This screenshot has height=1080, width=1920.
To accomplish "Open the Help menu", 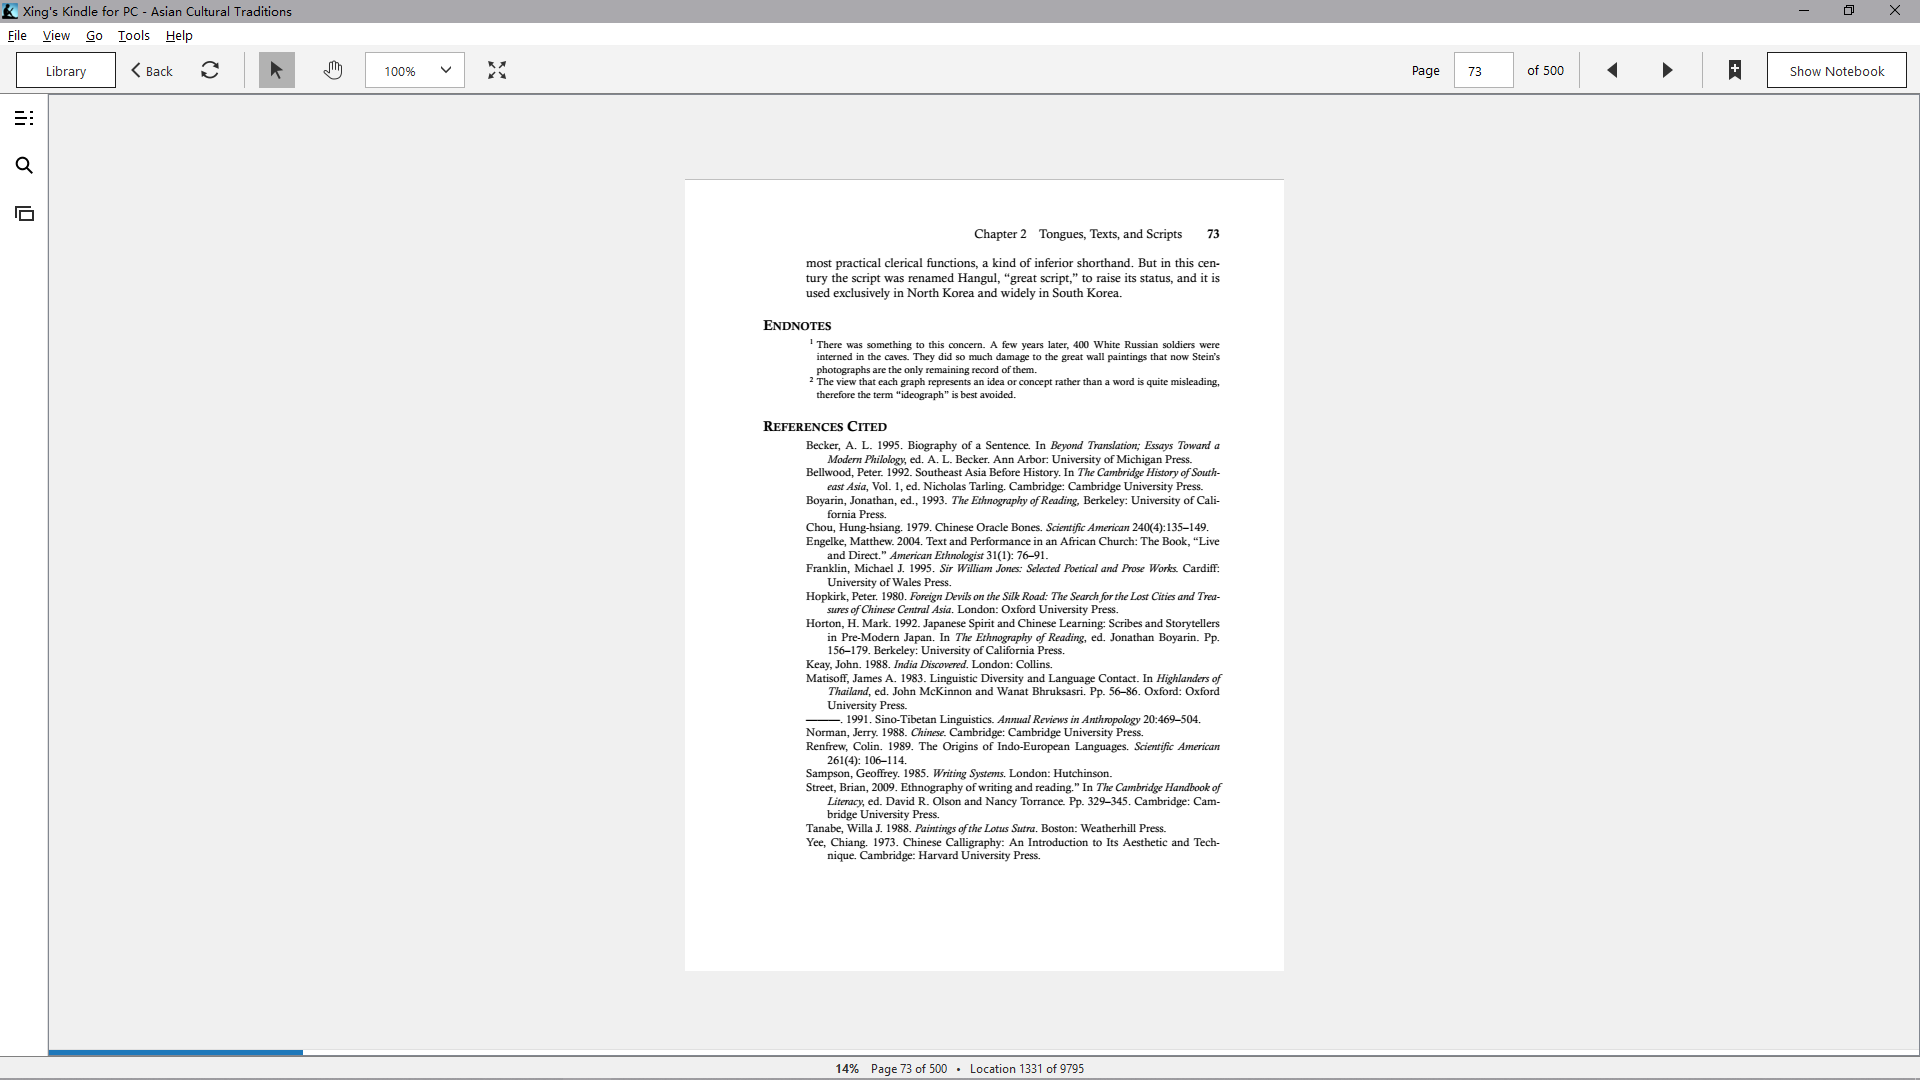I will [179, 35].
